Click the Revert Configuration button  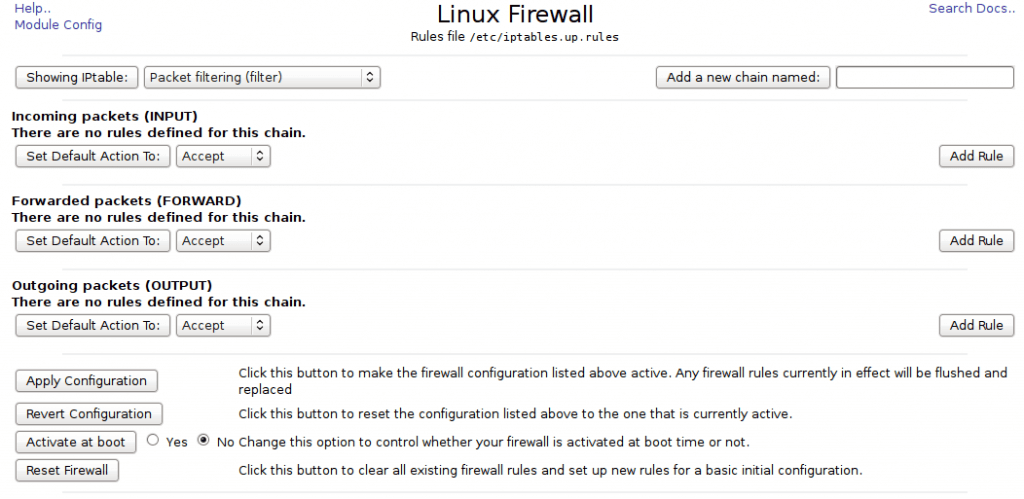click(89, 414)
